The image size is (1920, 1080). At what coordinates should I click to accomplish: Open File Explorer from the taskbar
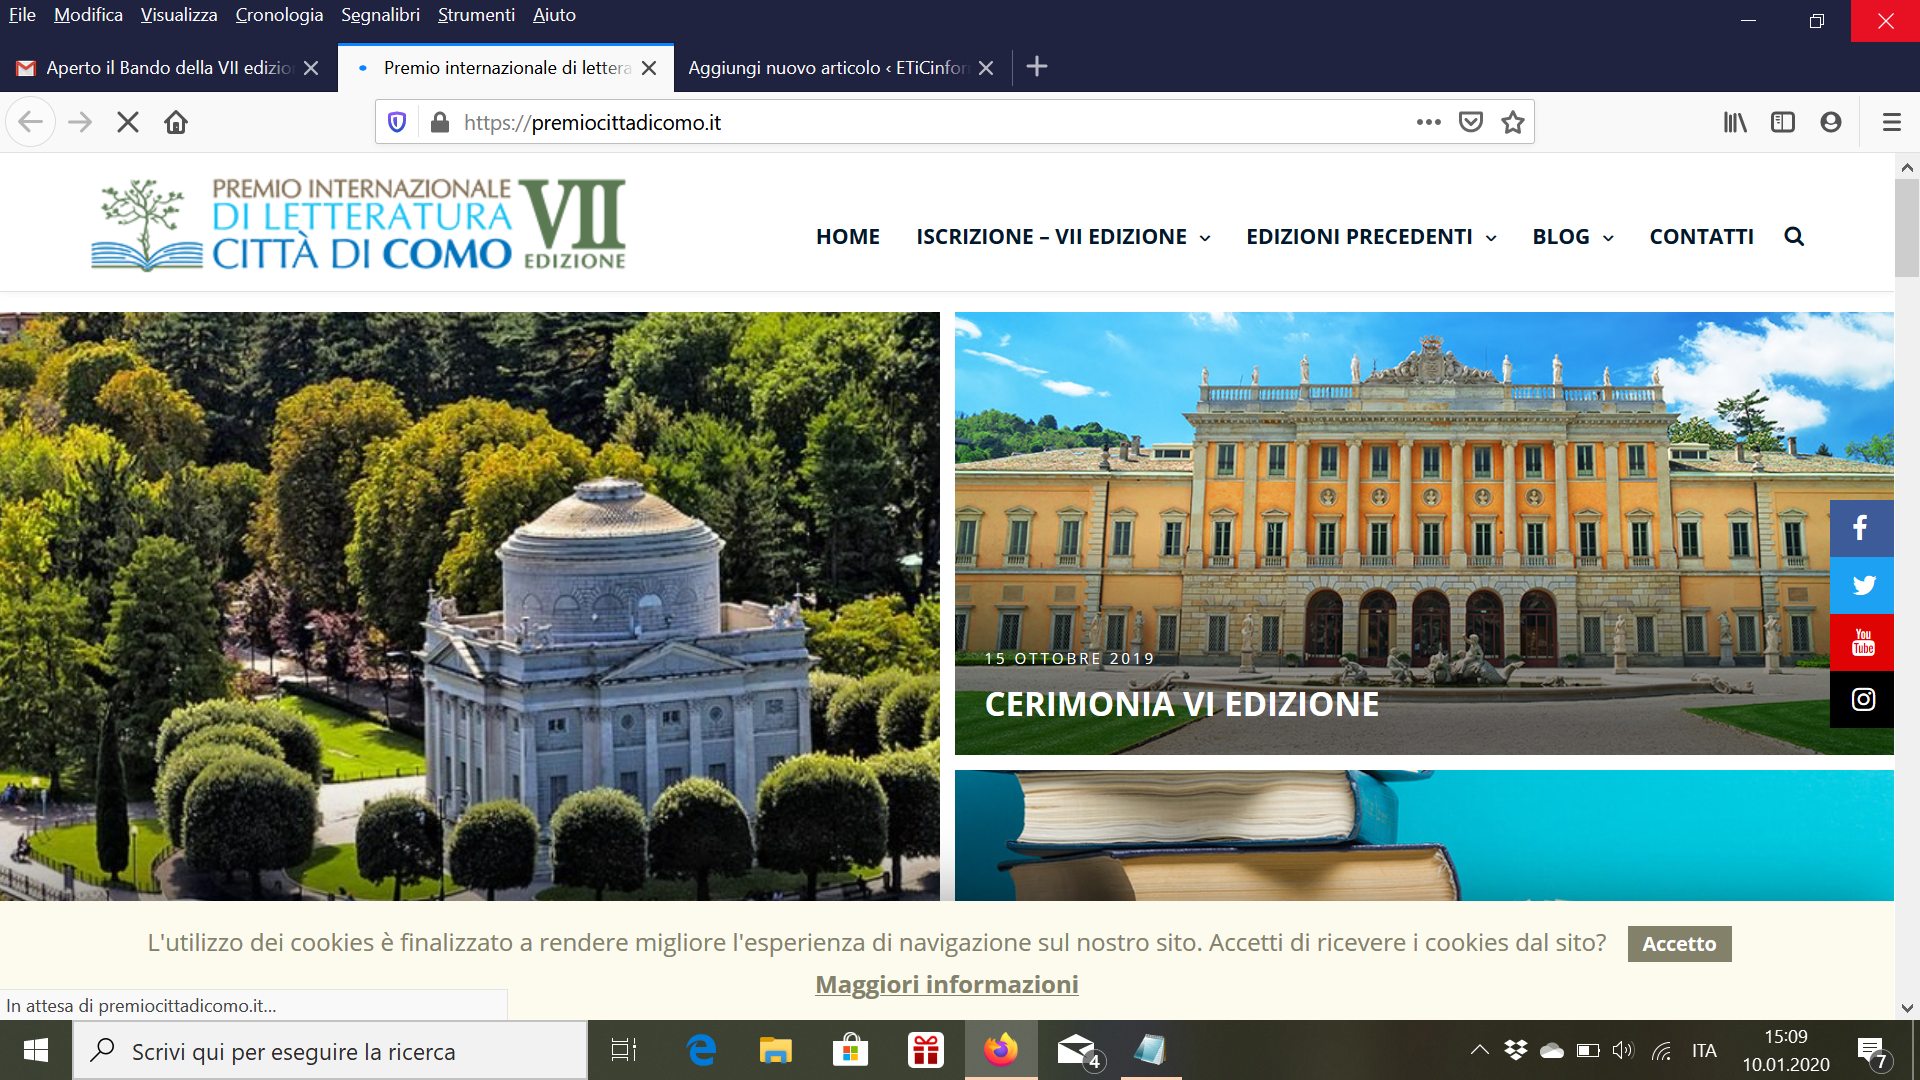click(x=775, y=1050)
